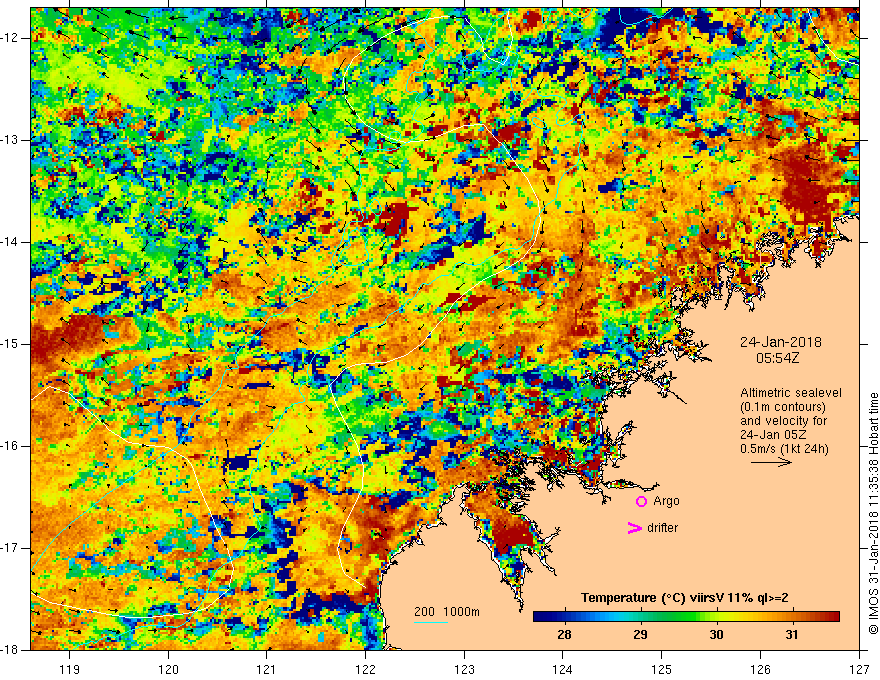Click the "Altimetric sealevel" text line

point(791,393)
